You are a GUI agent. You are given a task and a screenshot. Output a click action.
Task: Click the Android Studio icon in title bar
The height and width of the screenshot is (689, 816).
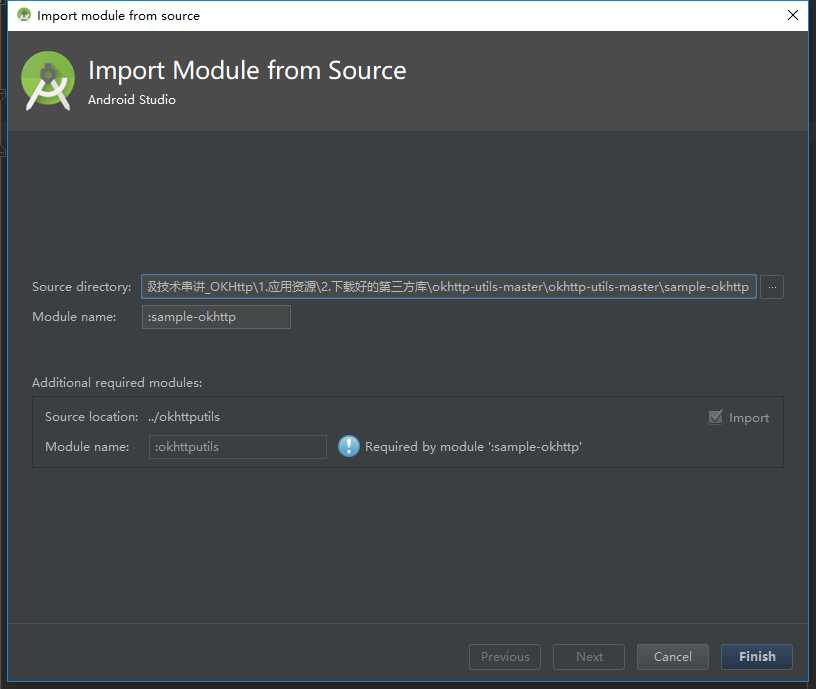pos(24,15)
